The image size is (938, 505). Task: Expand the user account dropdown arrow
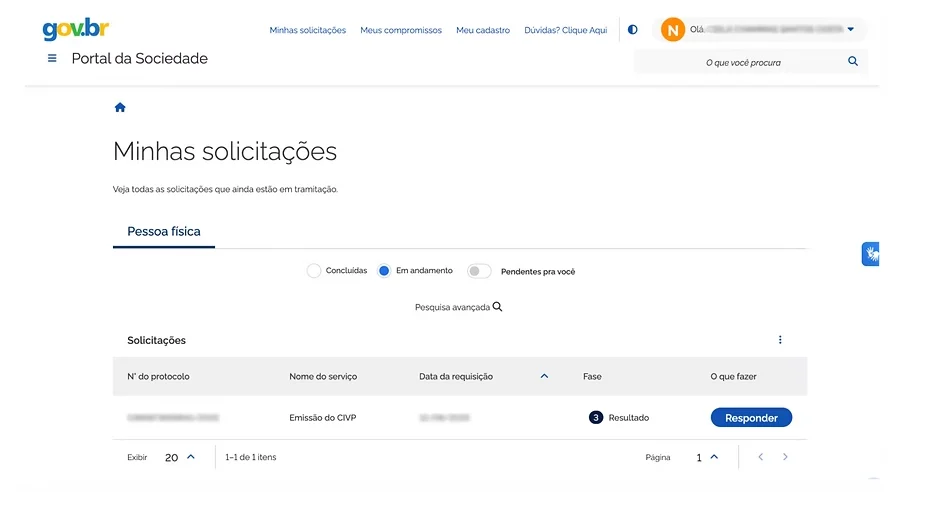[850, 30]
